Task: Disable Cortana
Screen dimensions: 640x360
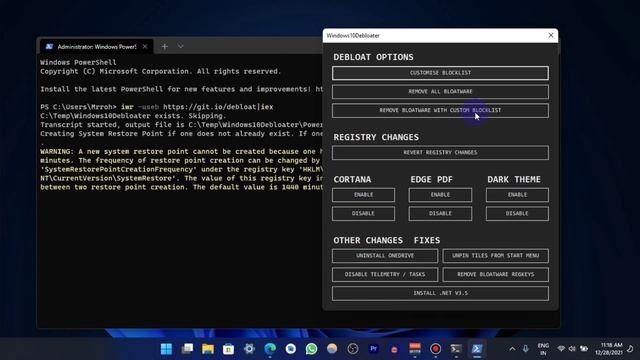Action: click(x=363, y=213)
